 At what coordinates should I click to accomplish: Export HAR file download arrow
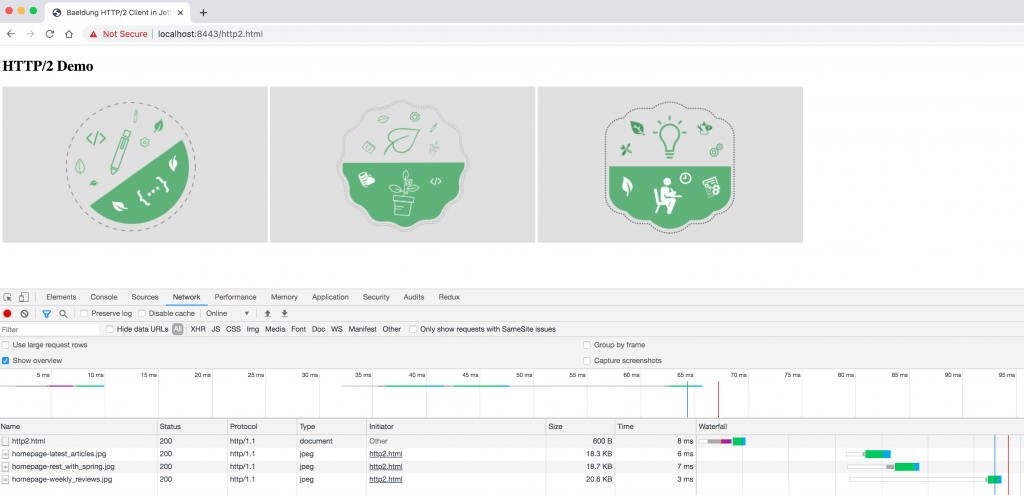(284, 313)
